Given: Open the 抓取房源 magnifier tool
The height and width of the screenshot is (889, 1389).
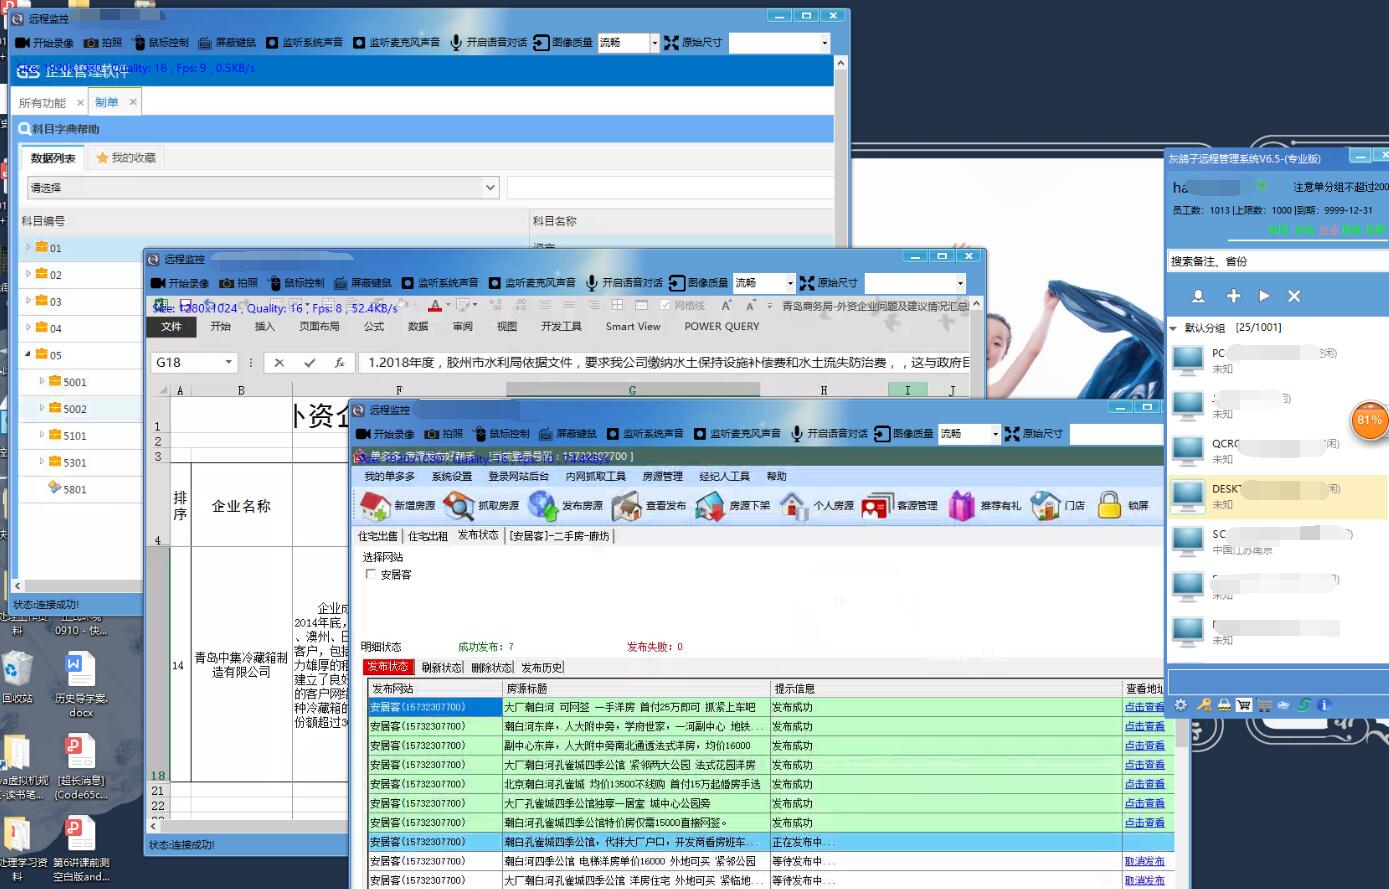Looking at the screenshot, I should [458, 506].
